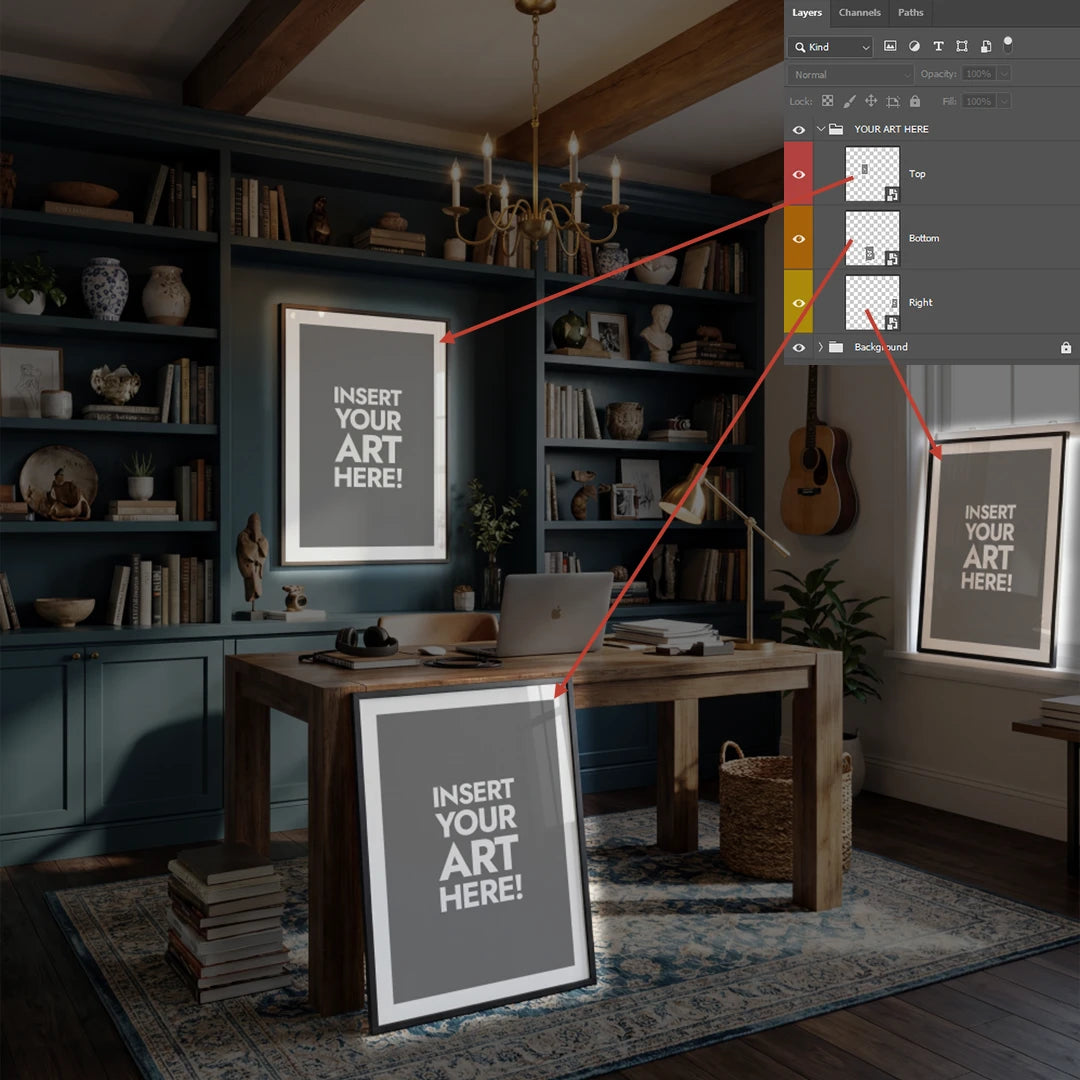Filter layers by type layer icon
1080x1080 pixels.
click(x=938, y=47)
